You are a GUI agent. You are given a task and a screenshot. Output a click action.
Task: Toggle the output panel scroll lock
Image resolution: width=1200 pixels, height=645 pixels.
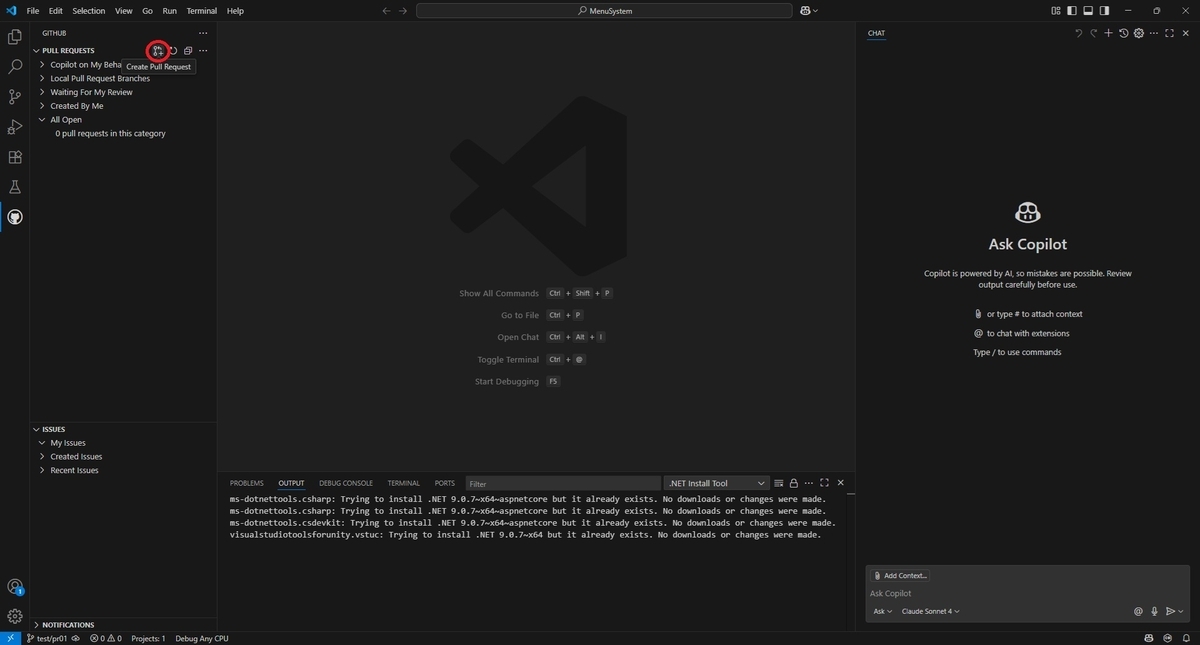coord(794,483)
